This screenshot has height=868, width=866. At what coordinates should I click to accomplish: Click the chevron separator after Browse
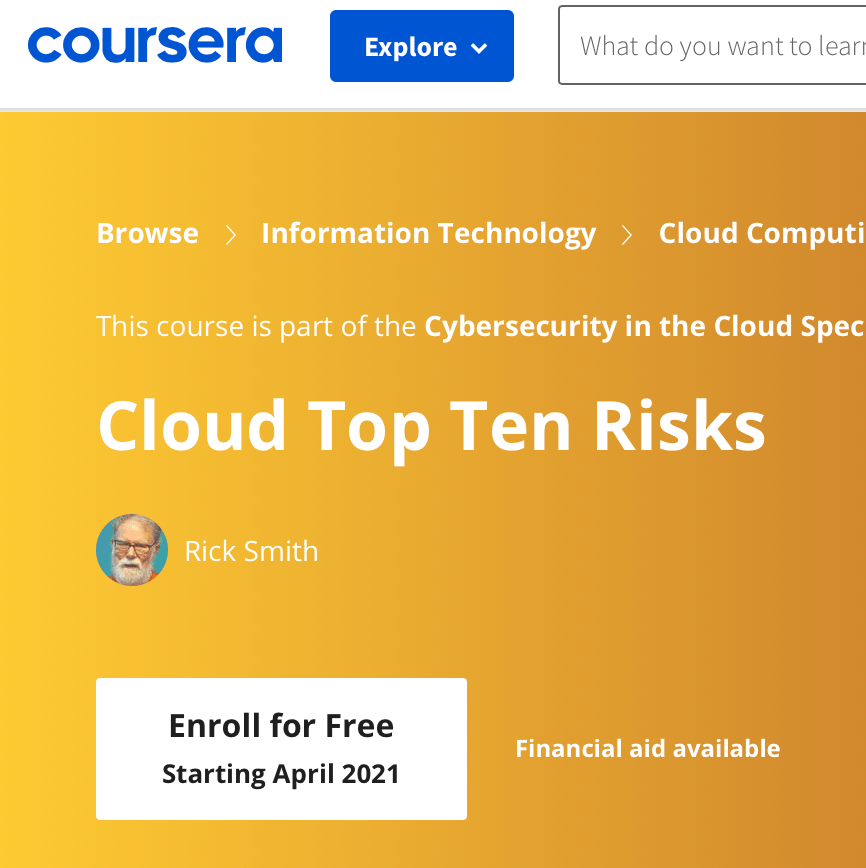(230, 234)
